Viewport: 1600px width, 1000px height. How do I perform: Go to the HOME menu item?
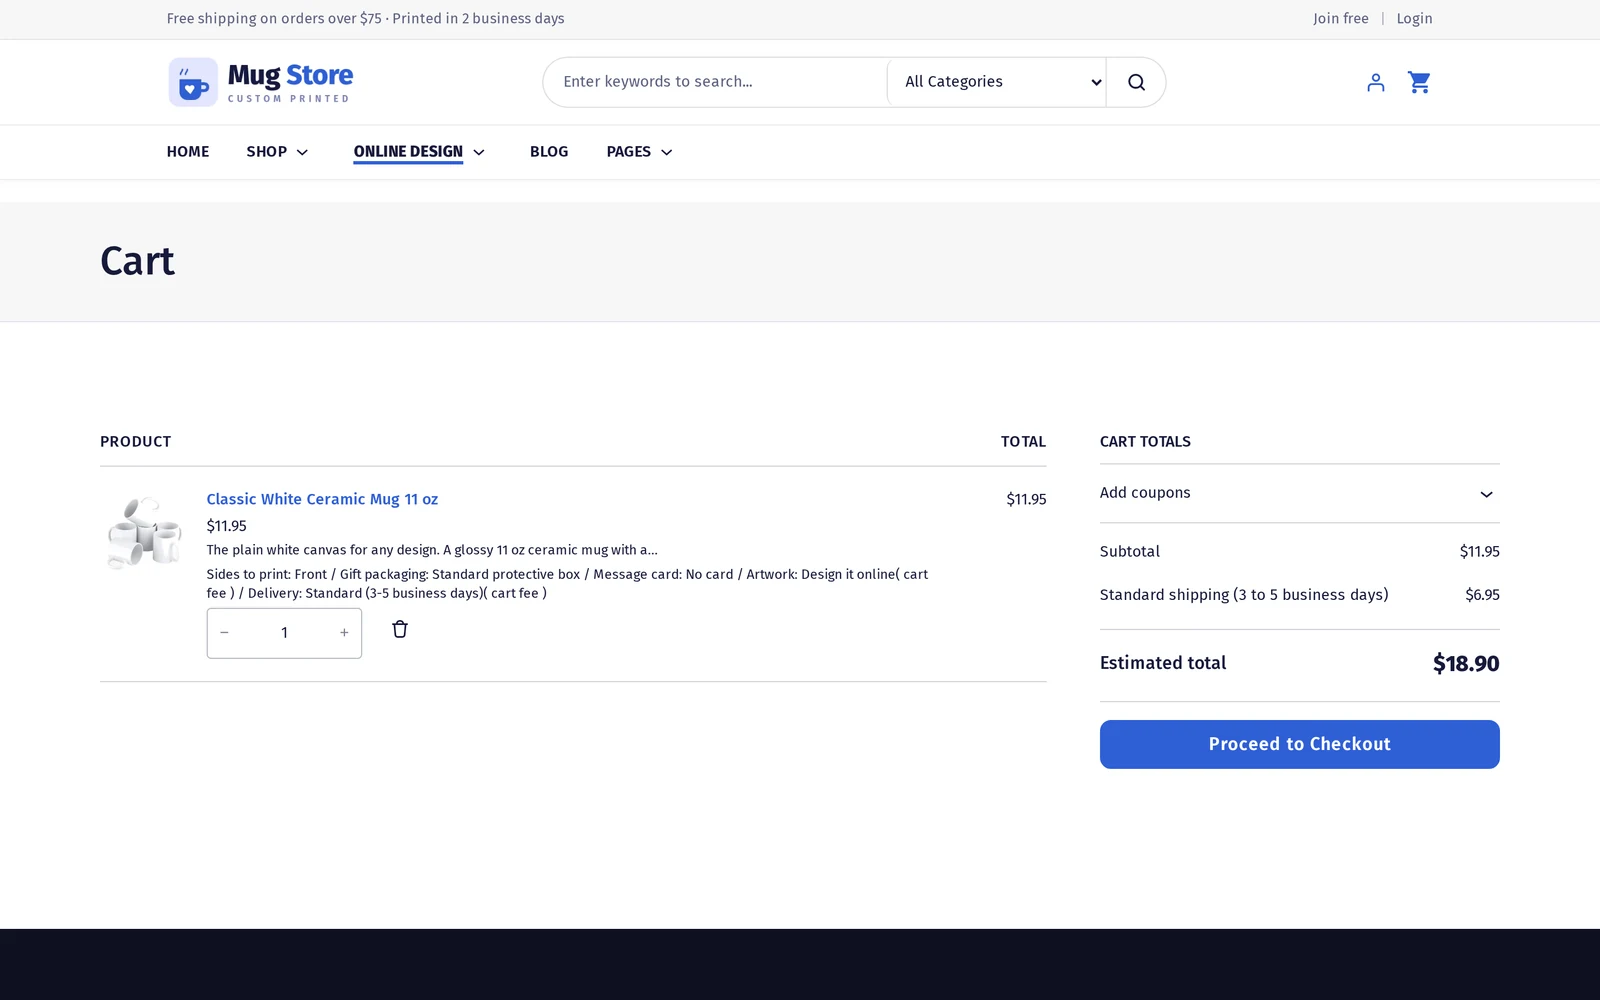click(x=188, y=152)
